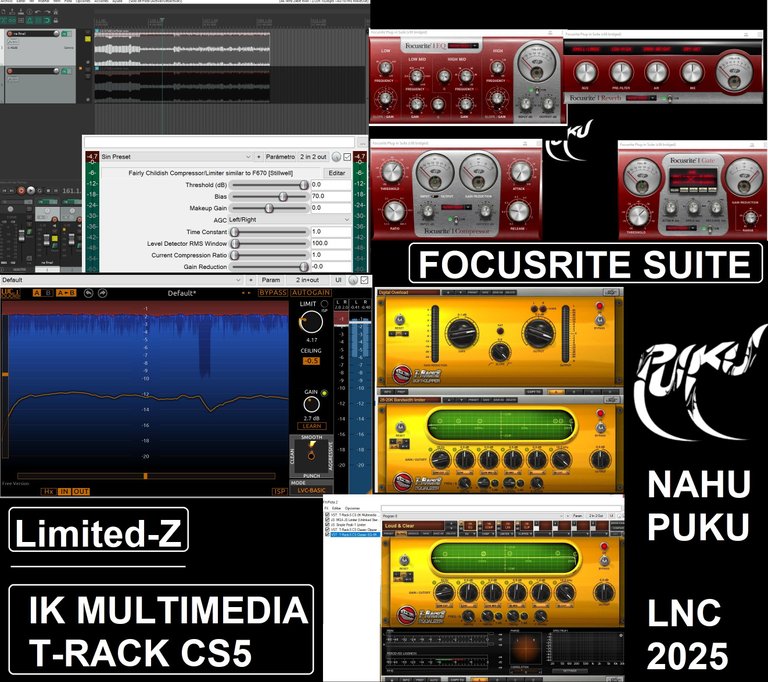Click the REAPER transport record button
The height and width of the screenshot is (682, 768).
[x=21, y=191]
